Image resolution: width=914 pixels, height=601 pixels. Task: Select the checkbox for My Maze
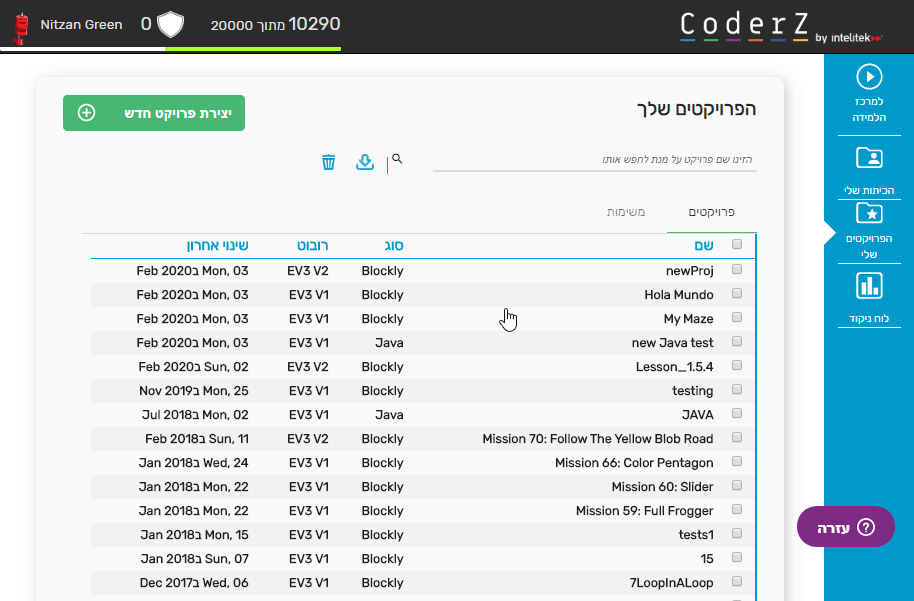pyautogui.click(x=737, y=318)
